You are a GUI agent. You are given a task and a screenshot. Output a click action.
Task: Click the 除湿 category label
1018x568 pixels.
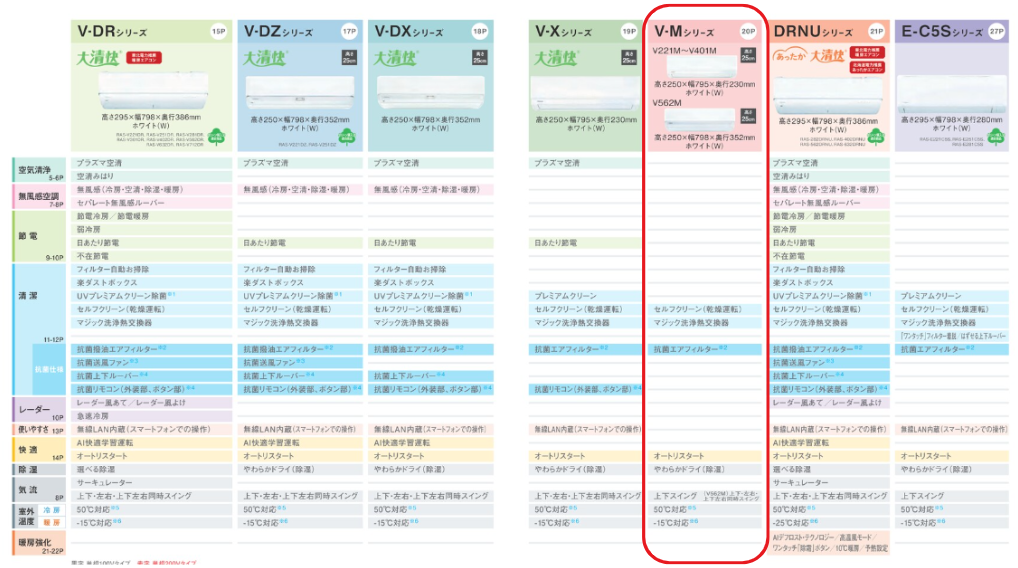click(x=39, y=469)
